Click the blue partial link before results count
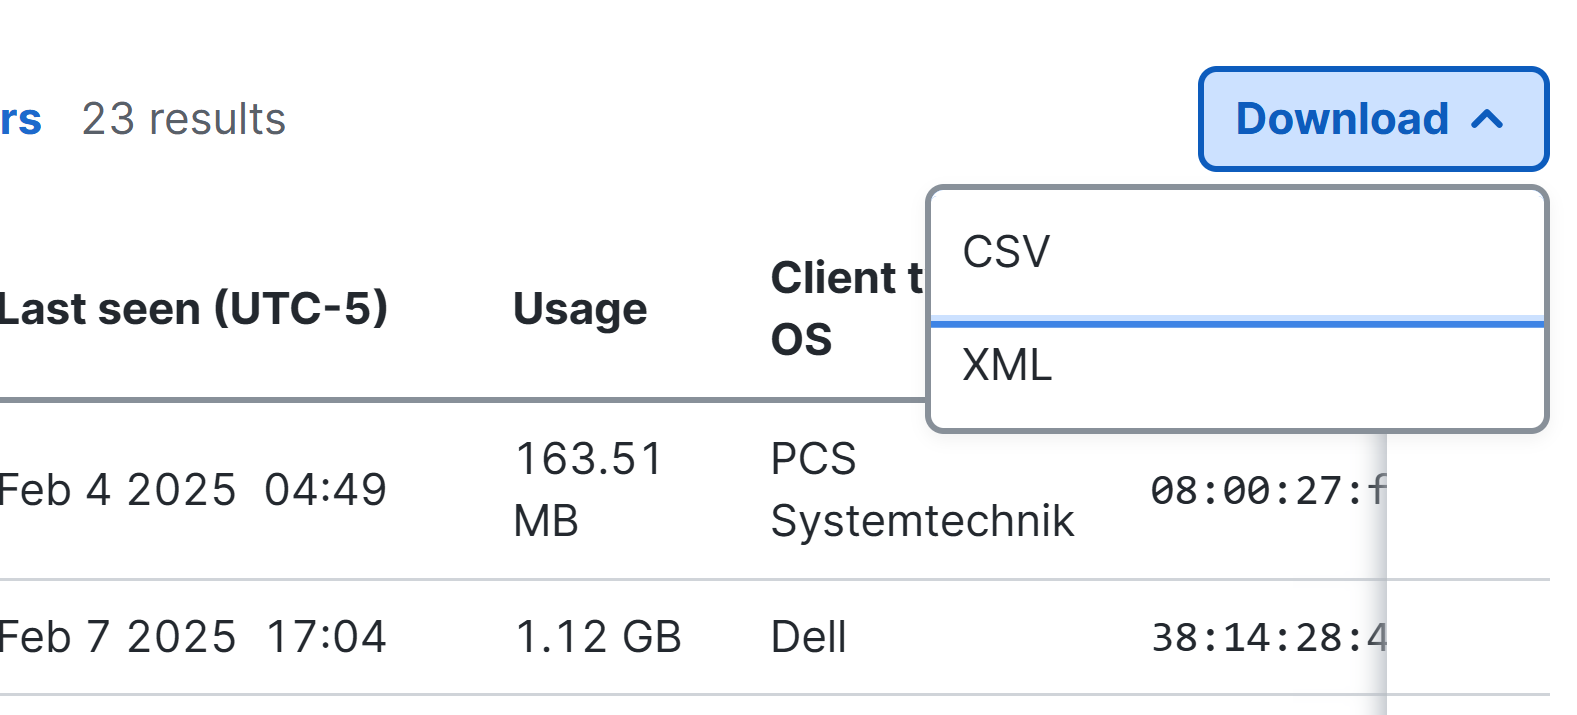The width and height of the screenshot is (1577, 715). pyautogui.click(x=20, y=120)
